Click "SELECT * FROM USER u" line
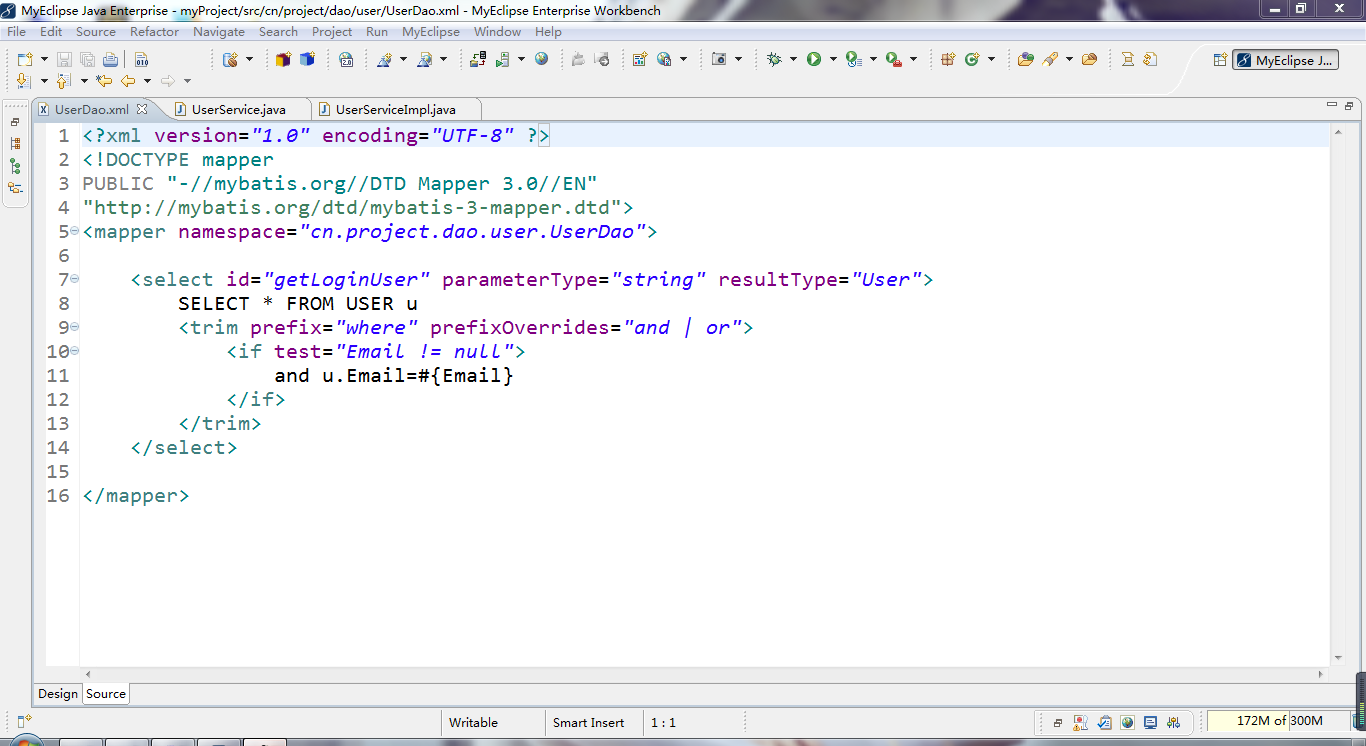Viewport: 1366px width, 746px height. (x=298, y=303)
